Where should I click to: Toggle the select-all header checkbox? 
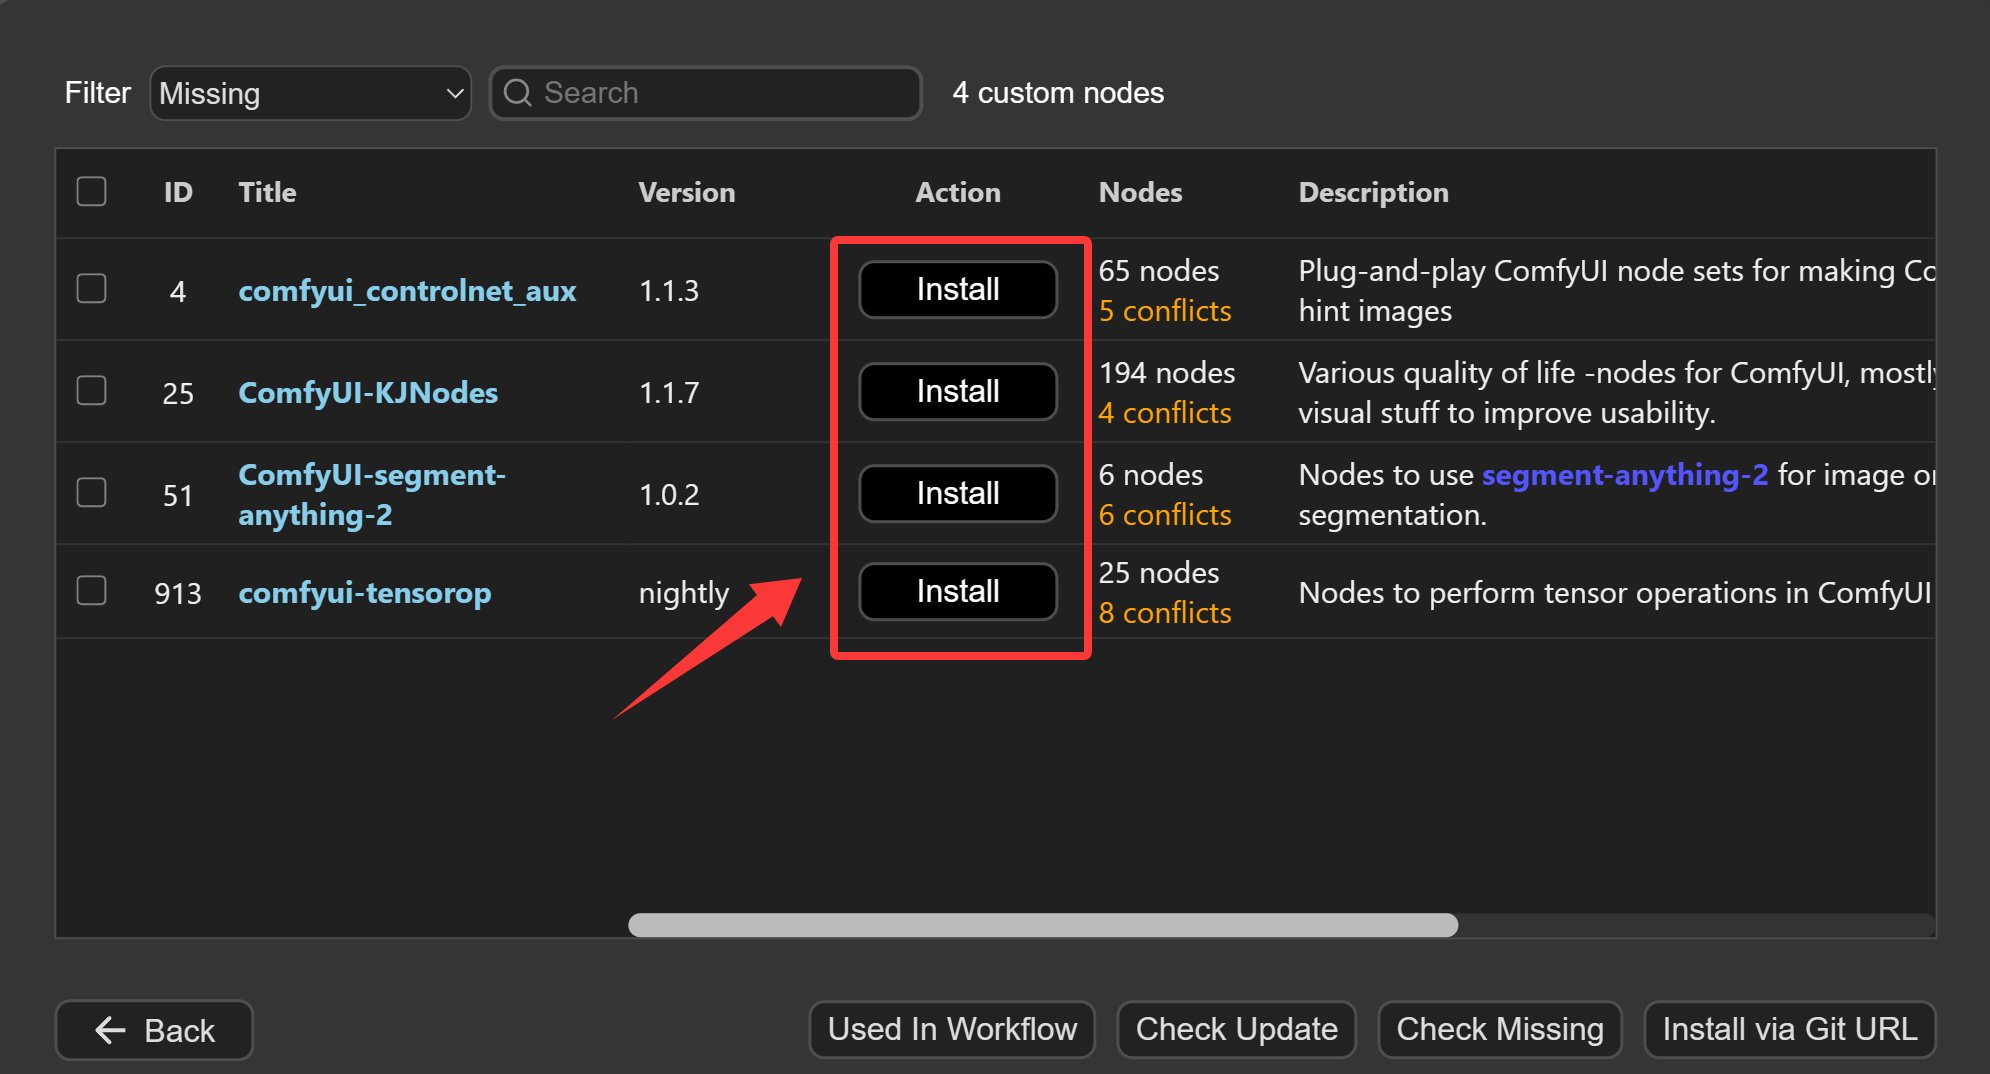(92, 191)
